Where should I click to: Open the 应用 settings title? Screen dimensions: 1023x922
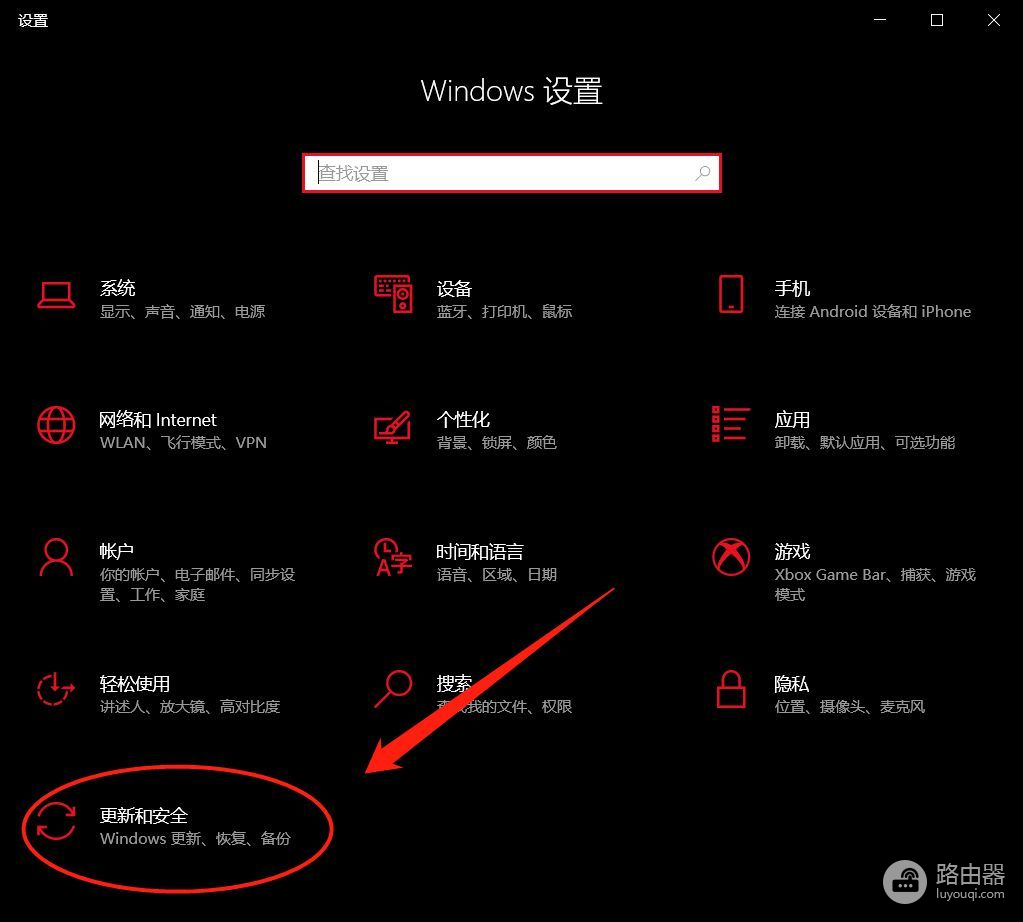pos(792,420)
